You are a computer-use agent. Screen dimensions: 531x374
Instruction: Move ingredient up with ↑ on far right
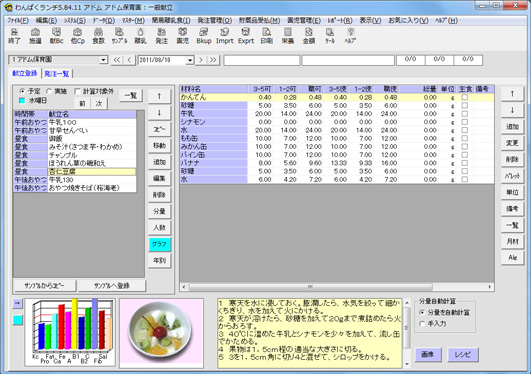[x=512, y=94]
